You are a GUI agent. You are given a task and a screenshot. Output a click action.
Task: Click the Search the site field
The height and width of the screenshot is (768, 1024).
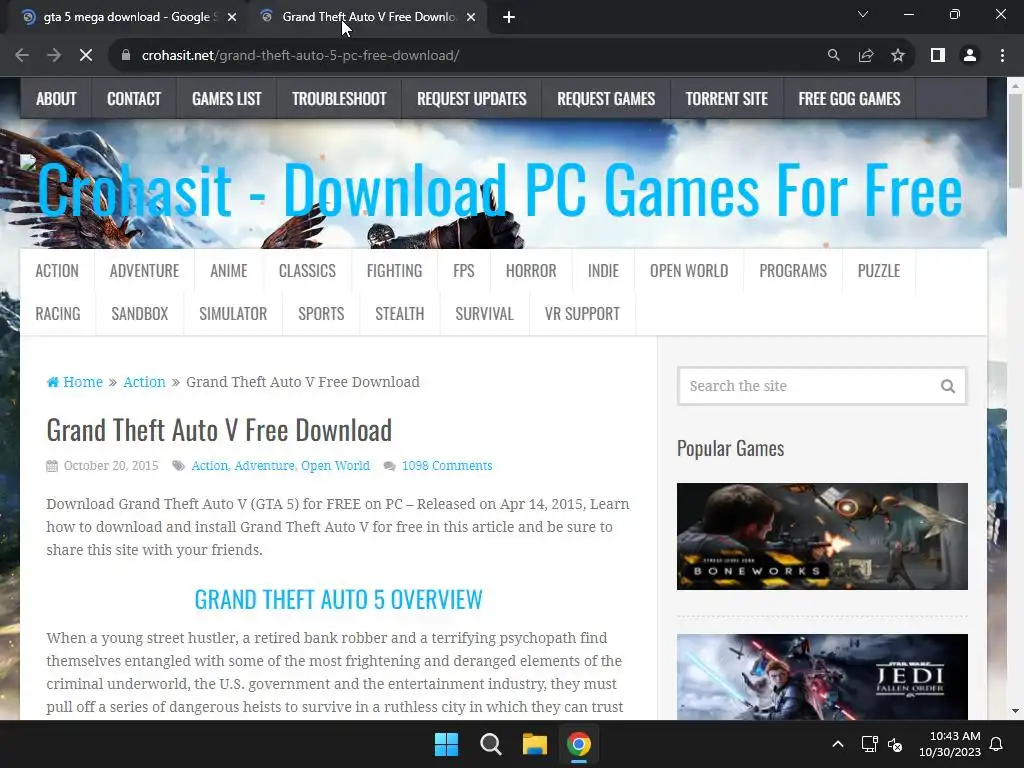point(822,386)
